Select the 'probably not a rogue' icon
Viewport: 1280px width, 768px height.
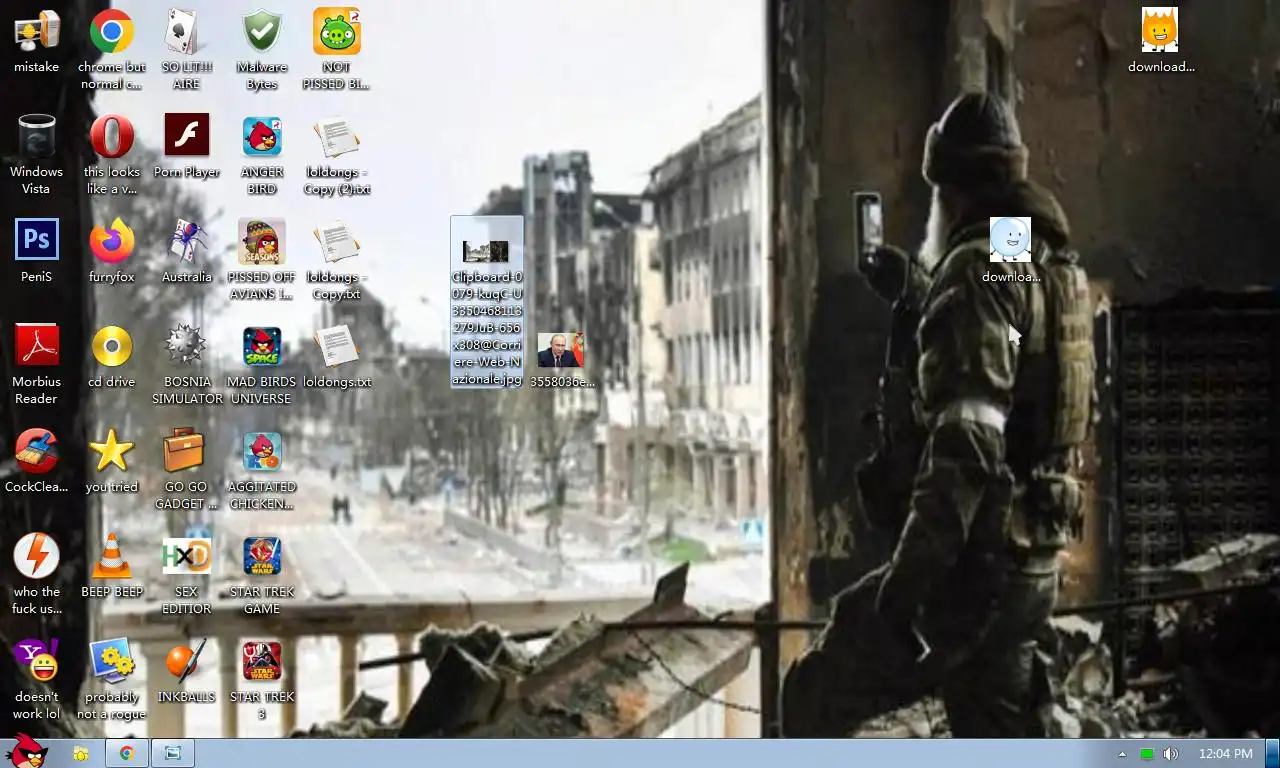click(112, 679)
